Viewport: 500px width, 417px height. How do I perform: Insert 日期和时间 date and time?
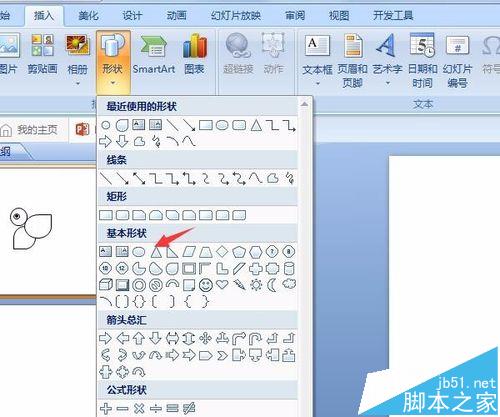point(422,61)
